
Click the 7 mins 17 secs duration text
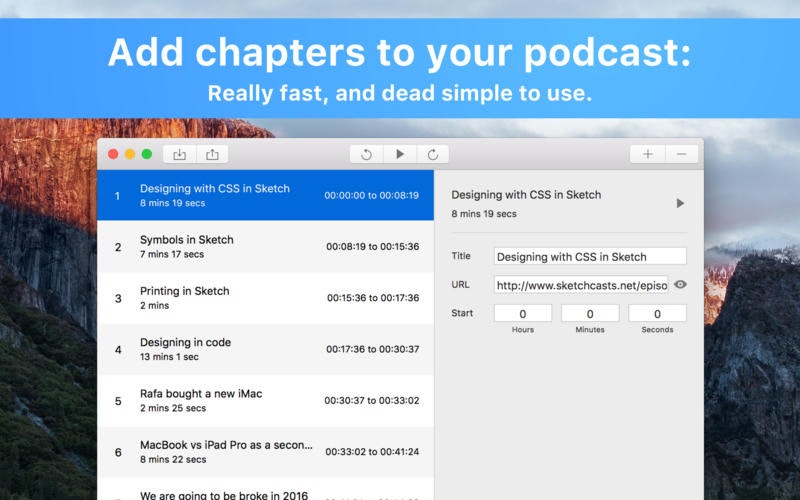coord(172,254)
